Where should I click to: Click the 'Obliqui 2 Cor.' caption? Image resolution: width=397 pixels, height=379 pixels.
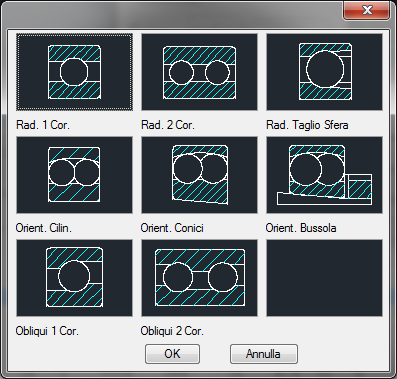click(172, 331)
